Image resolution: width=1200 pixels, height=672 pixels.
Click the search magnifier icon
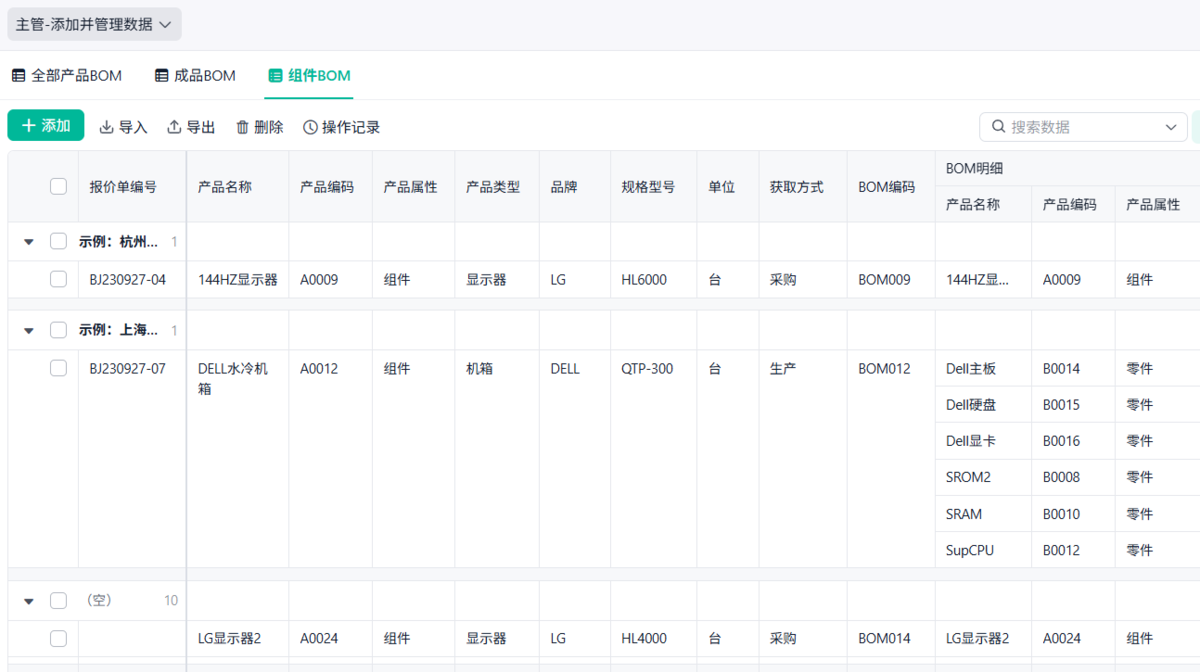pyautogui.click(x=998, y=127)
